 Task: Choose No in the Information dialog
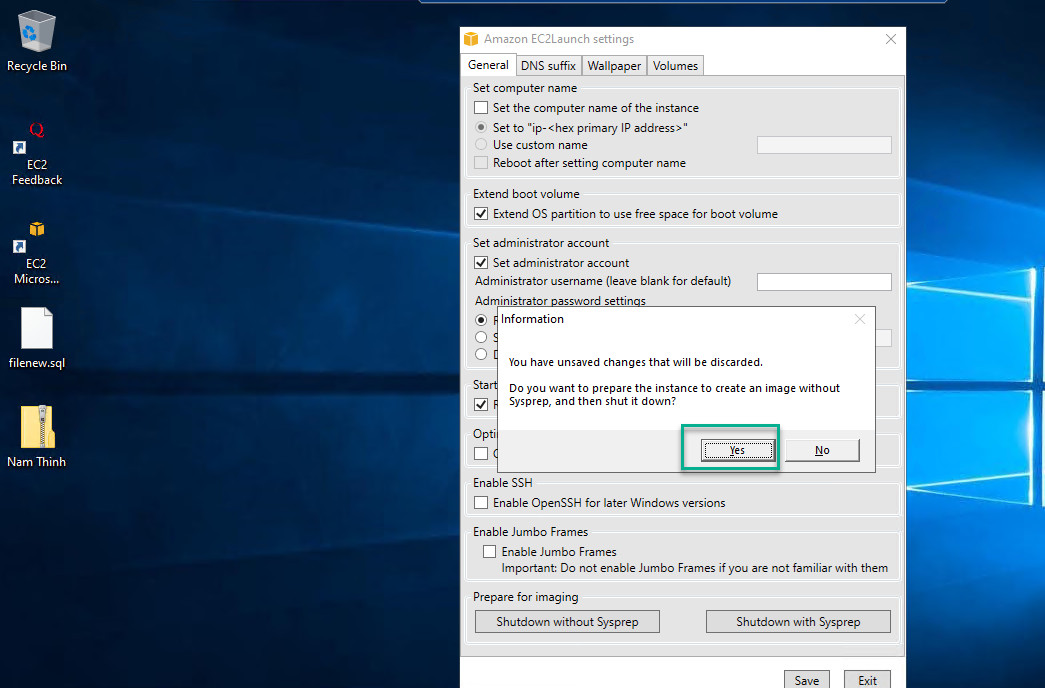pyautogui.click(x=822, y=450)
